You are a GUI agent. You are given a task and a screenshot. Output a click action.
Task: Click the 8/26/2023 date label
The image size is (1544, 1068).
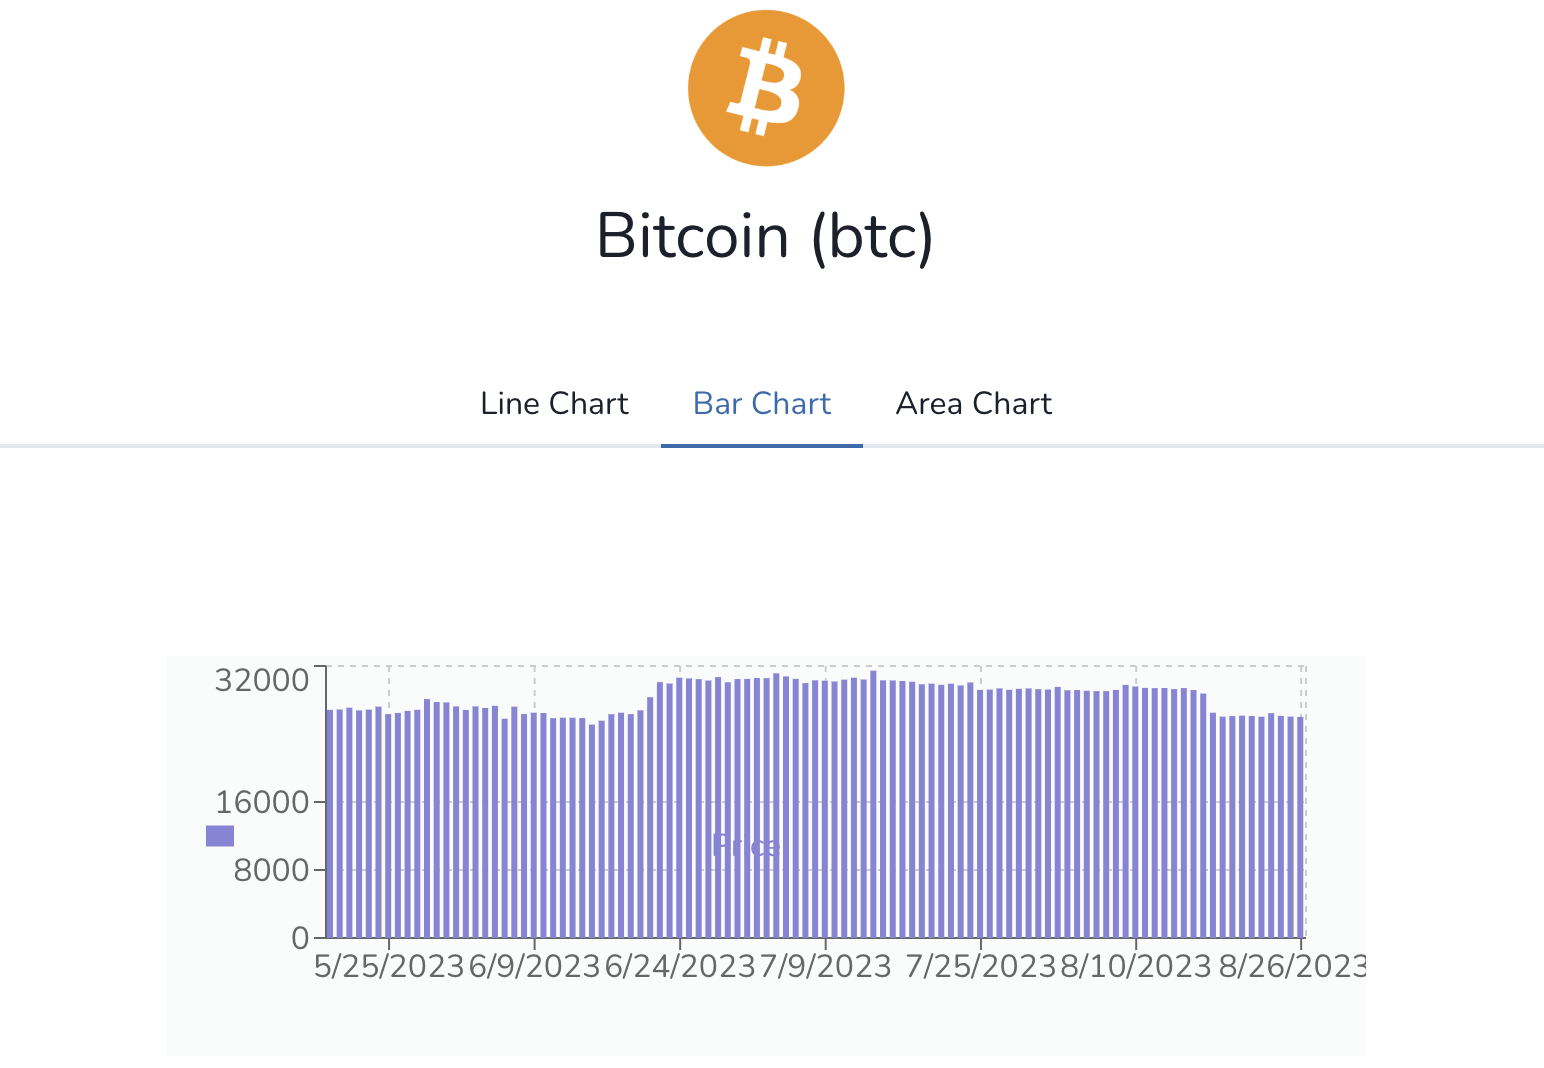1292,967
